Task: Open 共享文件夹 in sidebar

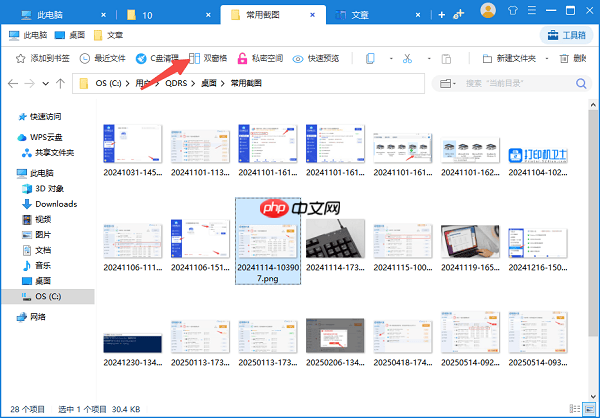Action: [48, 153]
